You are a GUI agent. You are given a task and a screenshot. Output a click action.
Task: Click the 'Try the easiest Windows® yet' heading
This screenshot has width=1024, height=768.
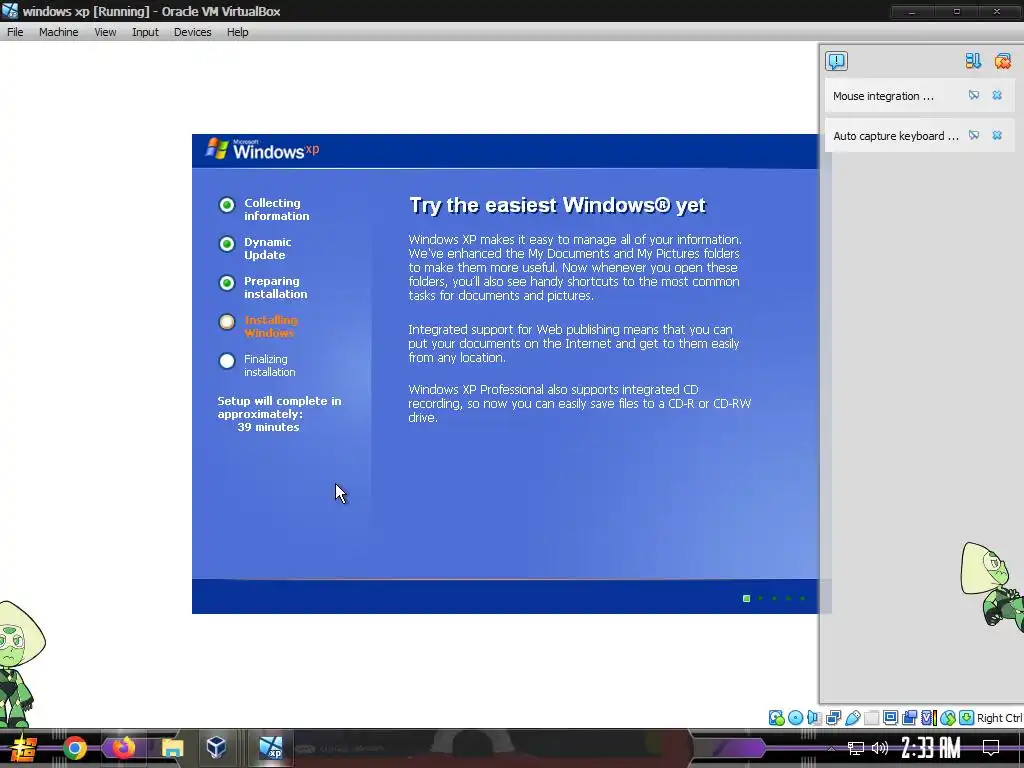[557, 205]
